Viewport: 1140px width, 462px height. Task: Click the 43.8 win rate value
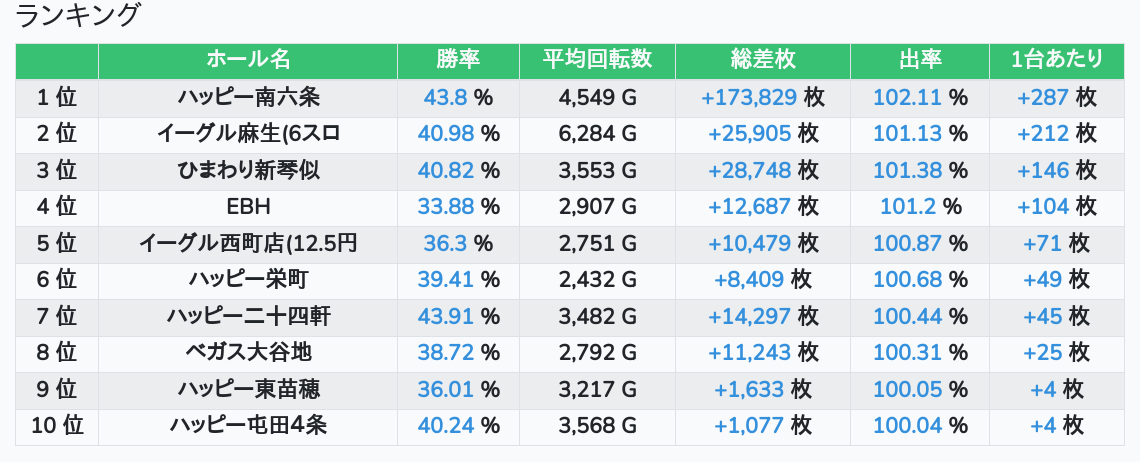pyautogui.click(x=446, y=98)
